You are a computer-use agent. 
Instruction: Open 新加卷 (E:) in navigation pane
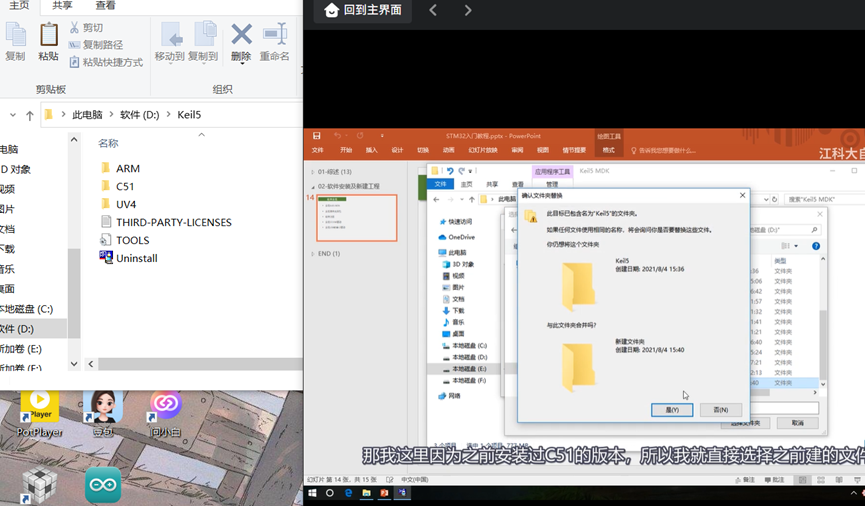(x=22, y=349)
